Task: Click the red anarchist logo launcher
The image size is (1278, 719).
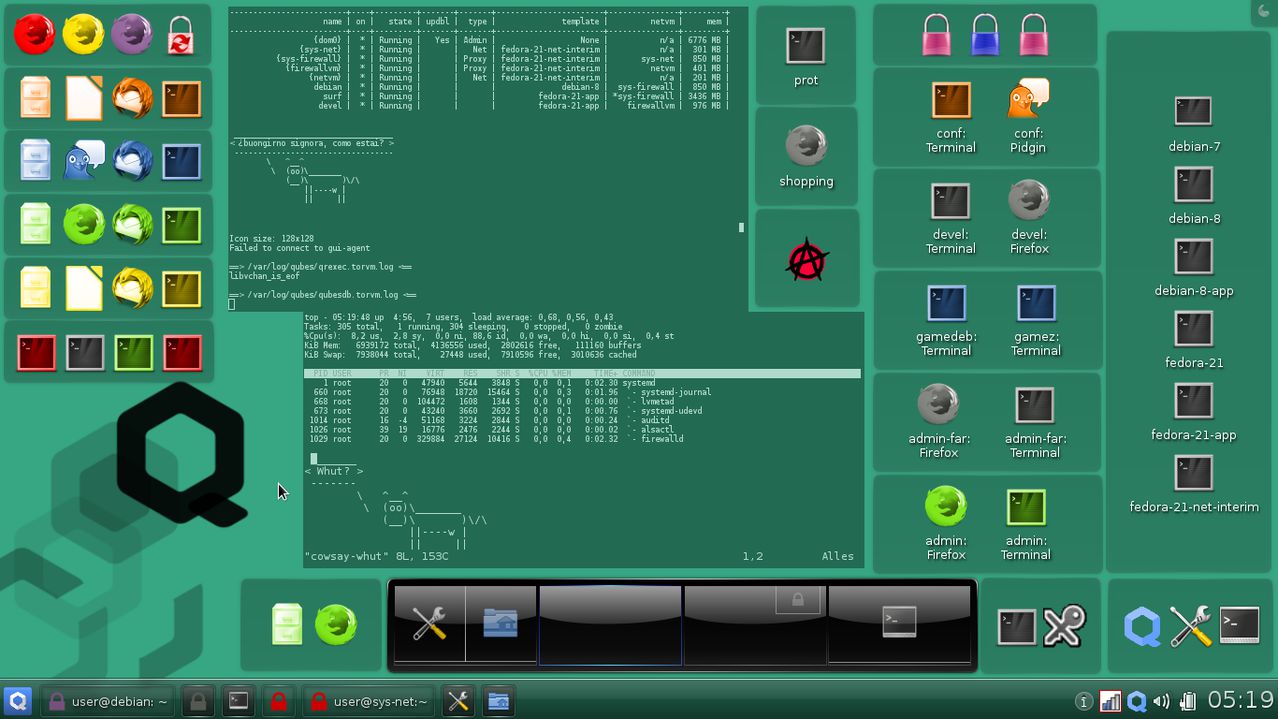Action: 806,255
